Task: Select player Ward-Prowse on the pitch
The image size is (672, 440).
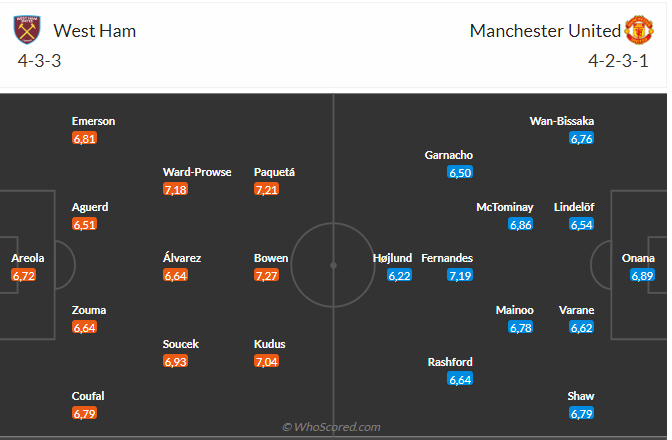Action: [197, 172]
